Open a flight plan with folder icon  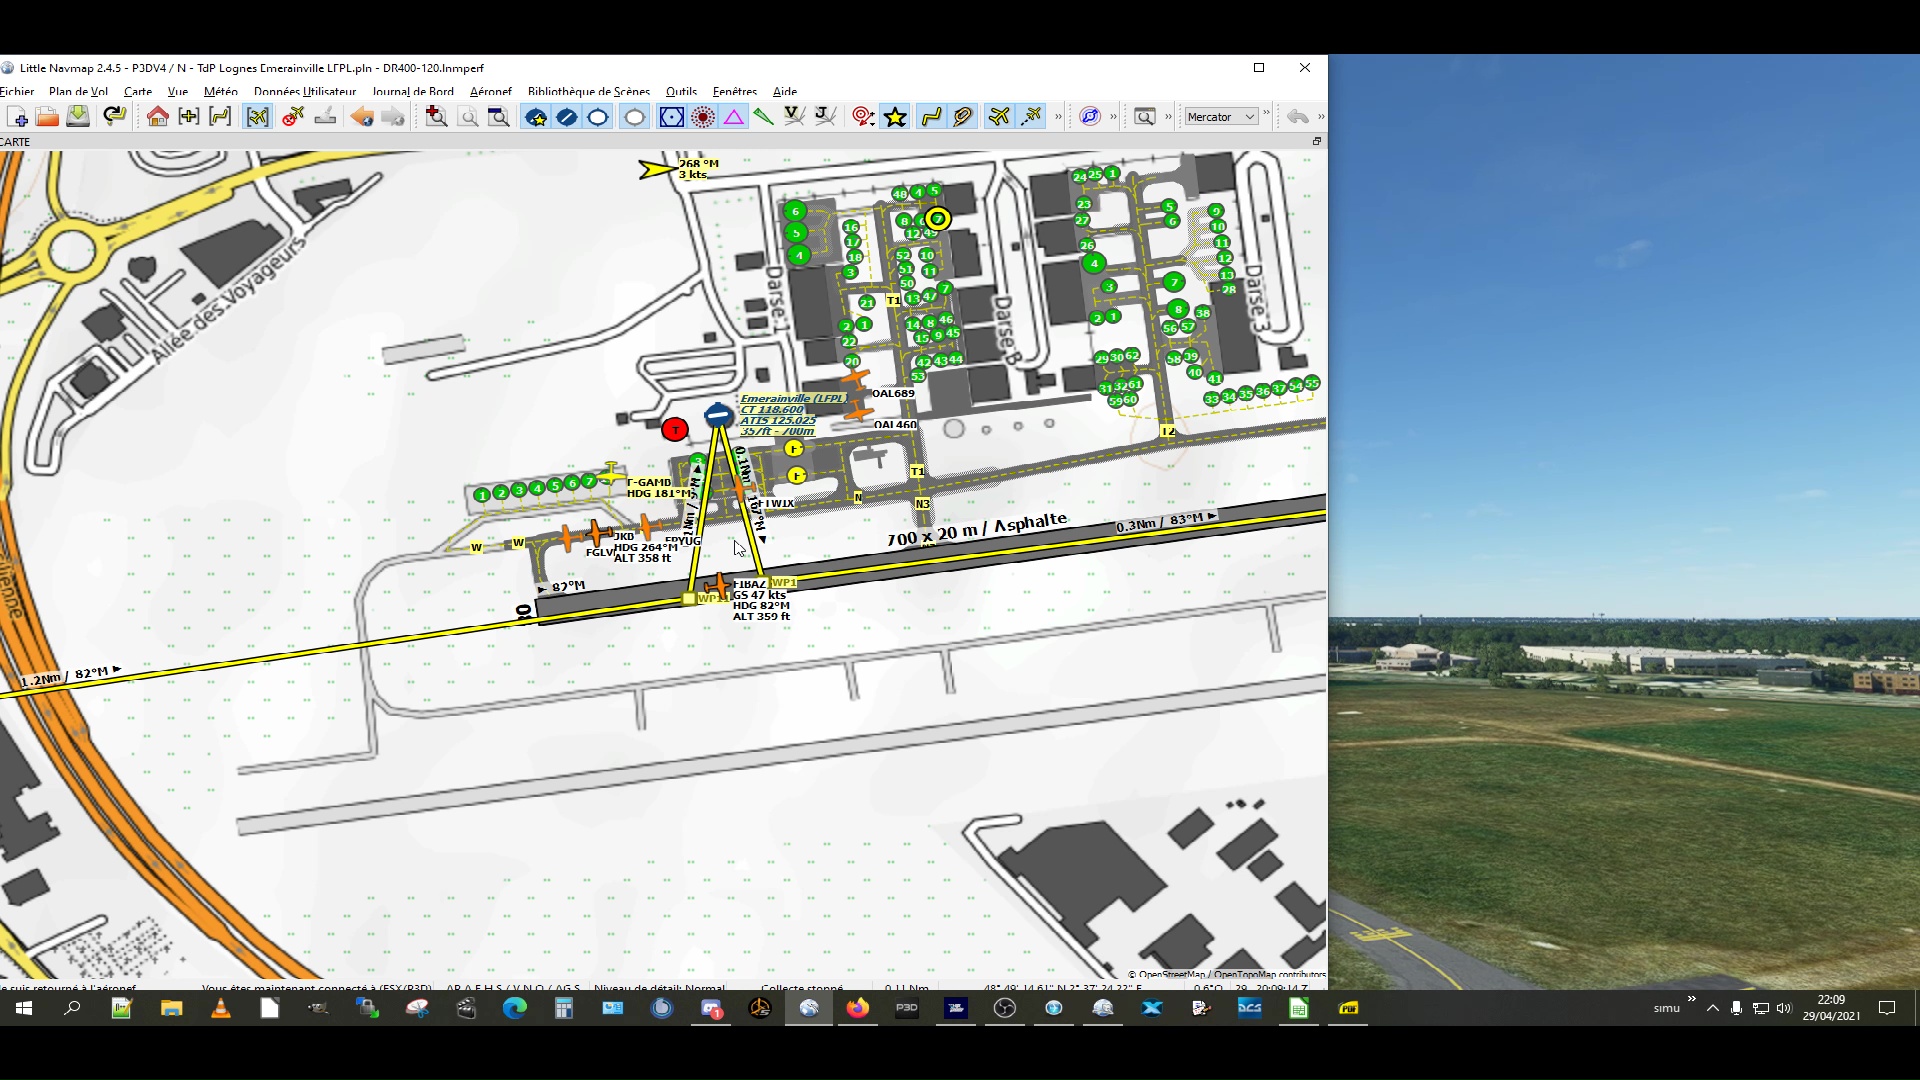point(47,117)
